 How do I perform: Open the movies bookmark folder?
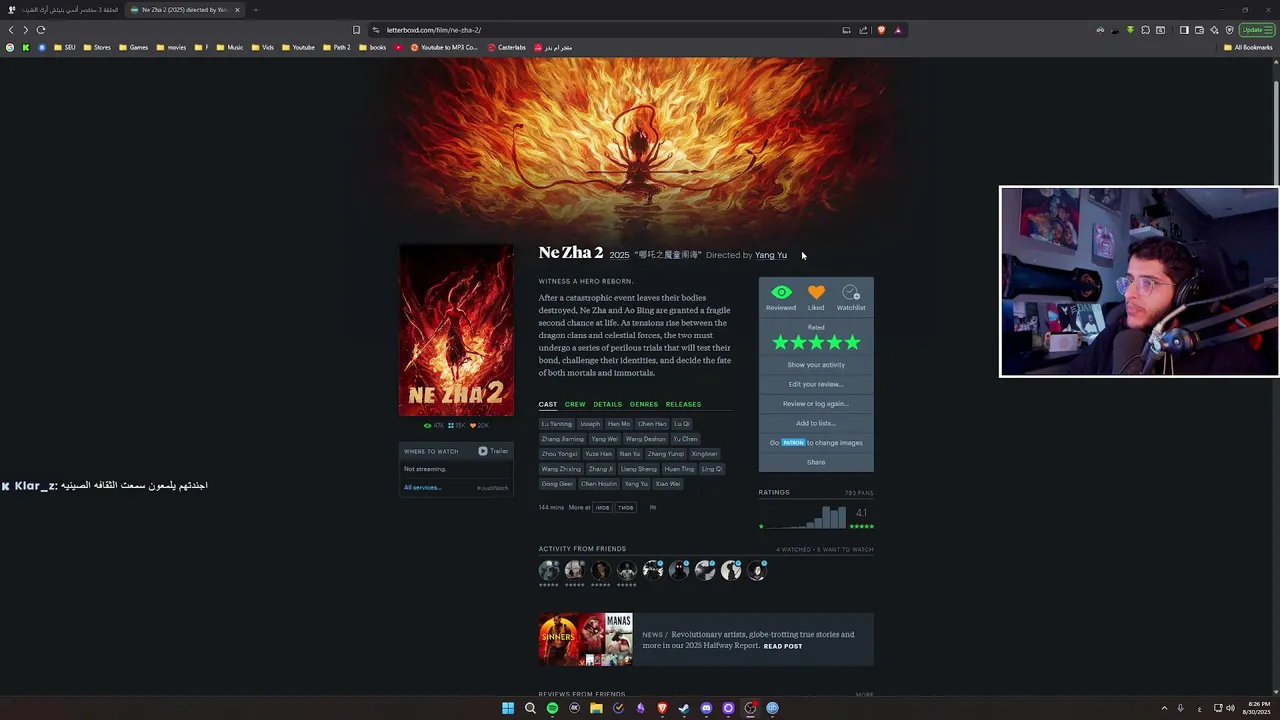tap(171, 48)
